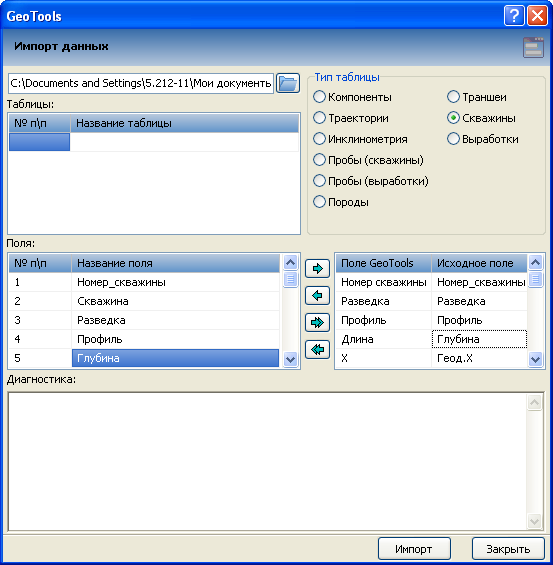This screenshot has height=565, width=553.
Task: Open the folder browse icon next to path
Action: point(288,83)
